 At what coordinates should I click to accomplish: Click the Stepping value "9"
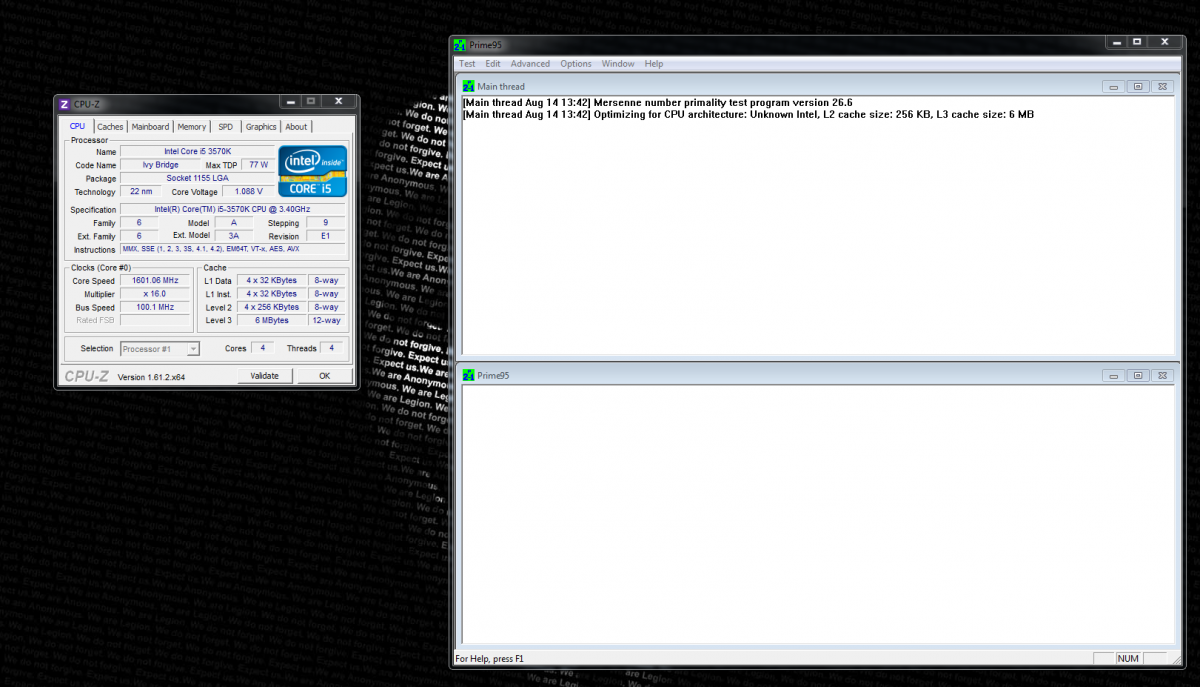325,223
